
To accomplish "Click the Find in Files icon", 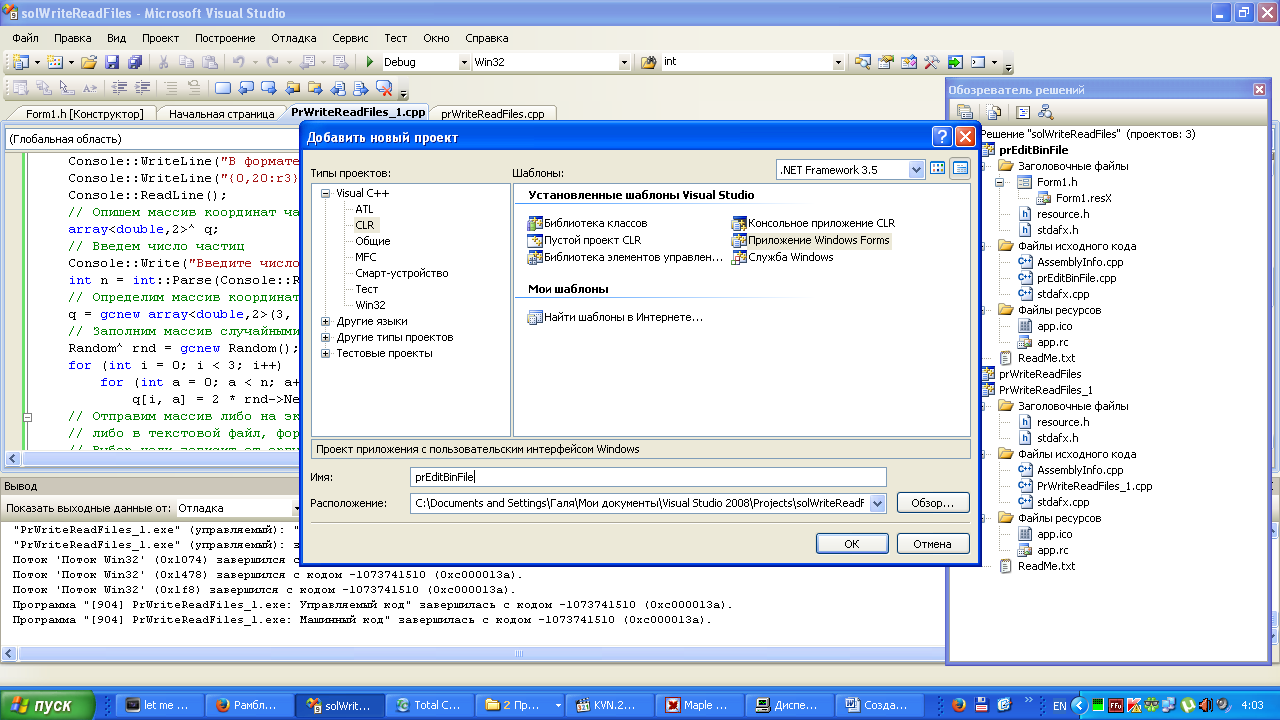I will (x=648, y=62).
